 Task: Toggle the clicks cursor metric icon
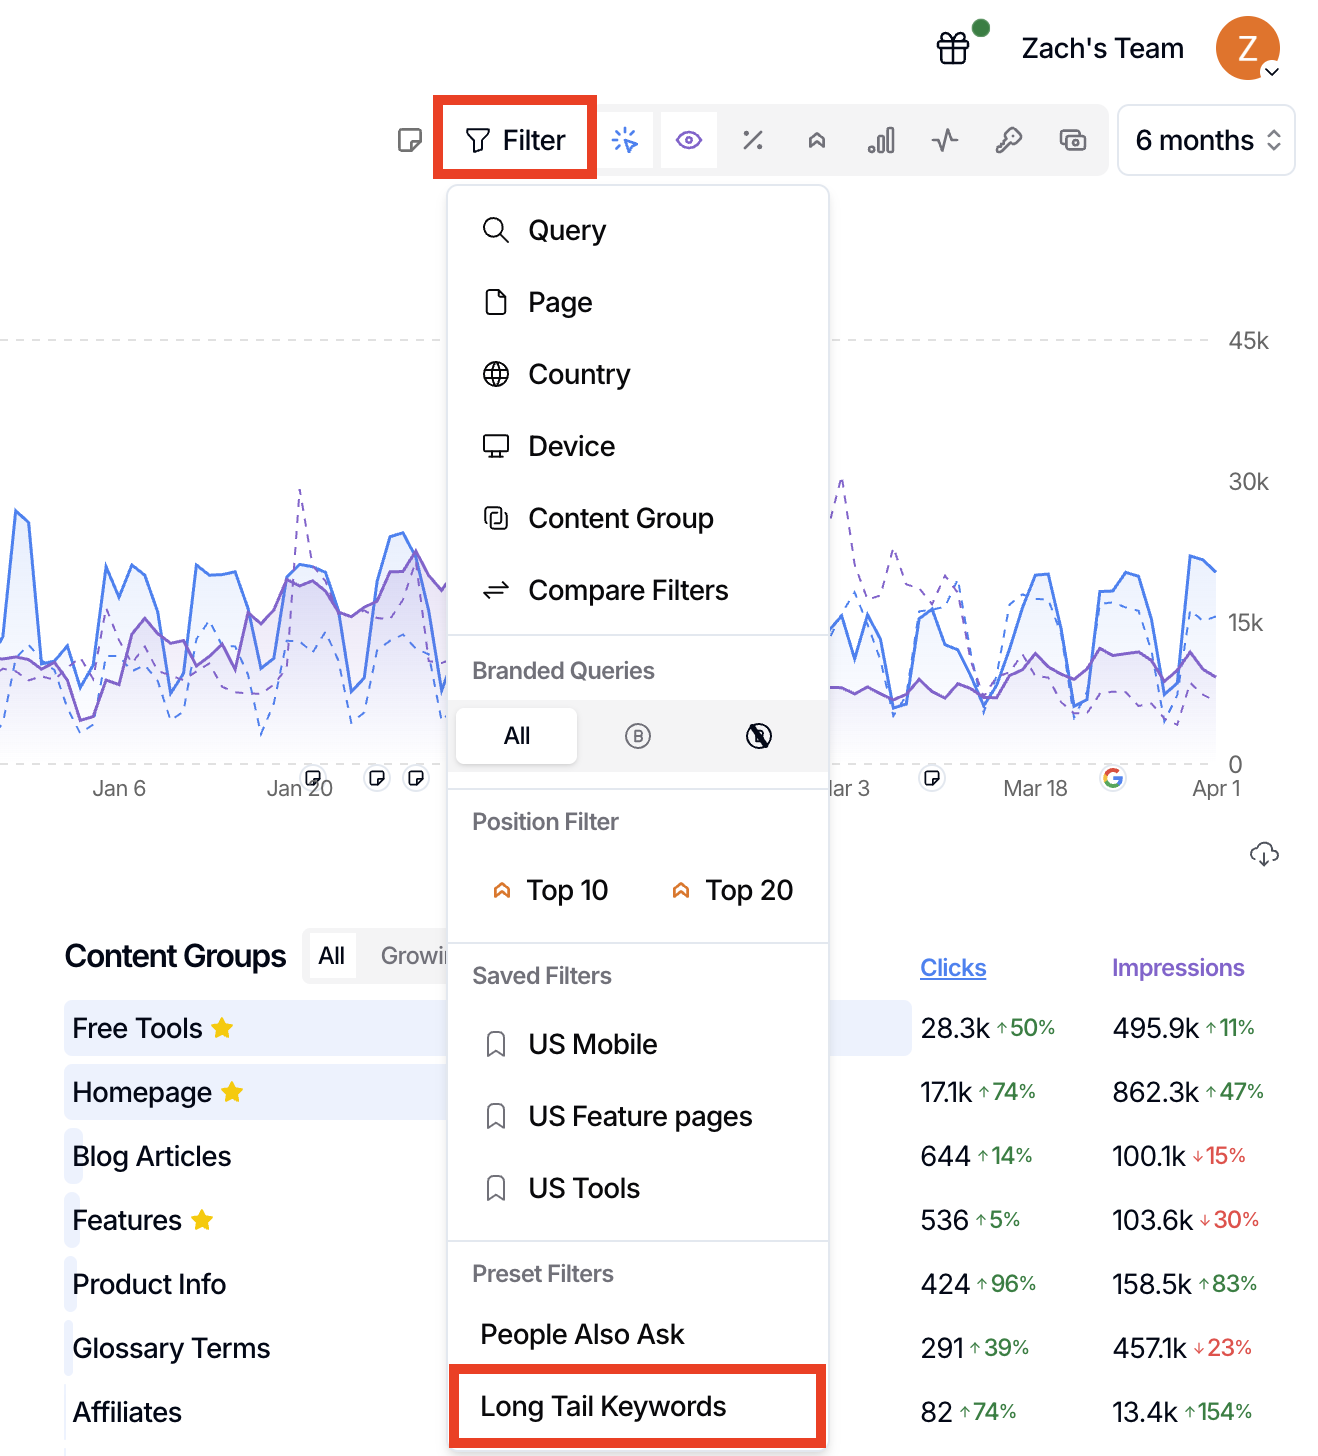click(x=625, y=140)
